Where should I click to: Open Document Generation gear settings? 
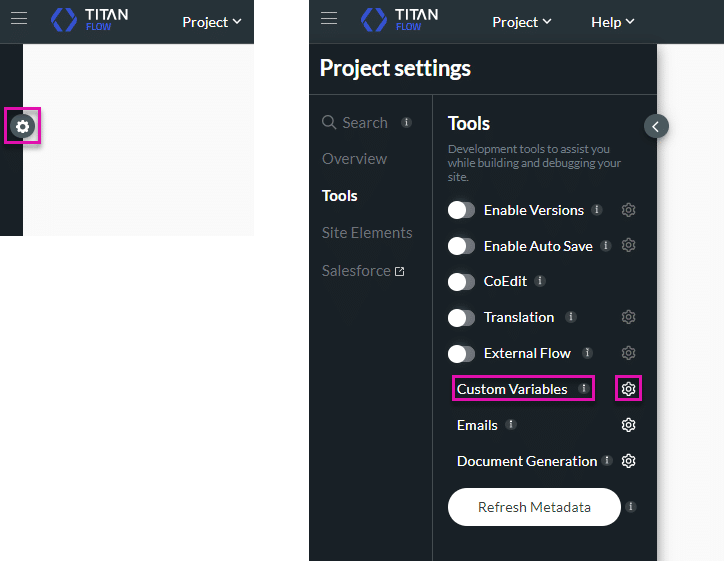click(x=628, y=461)
